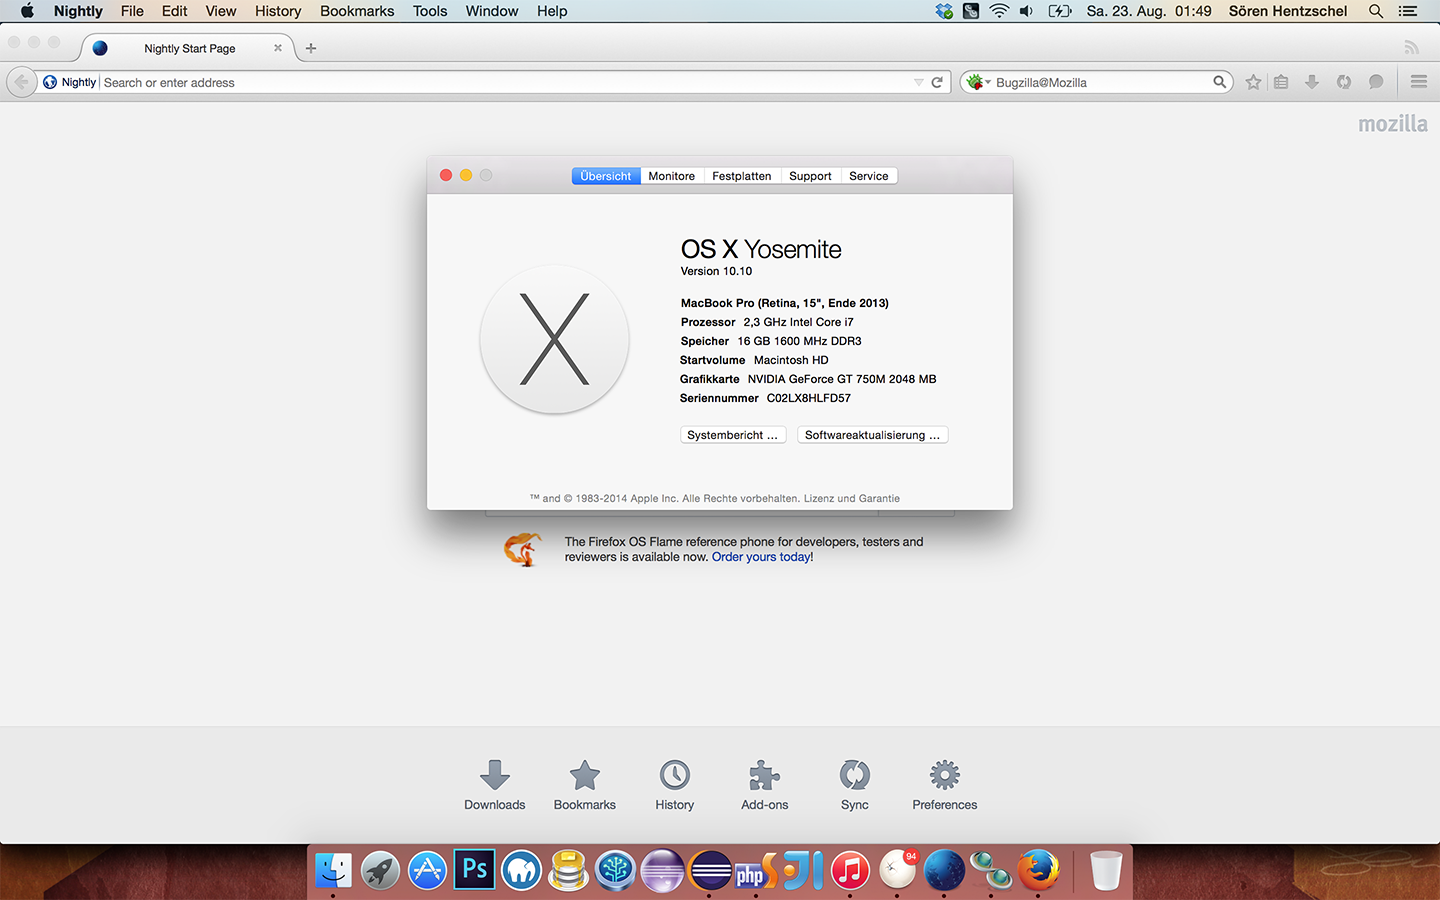The image size is (1440, 900).
Task: Click the Firefox OS Flame fox icon
Action: click(x=523, y=549)
